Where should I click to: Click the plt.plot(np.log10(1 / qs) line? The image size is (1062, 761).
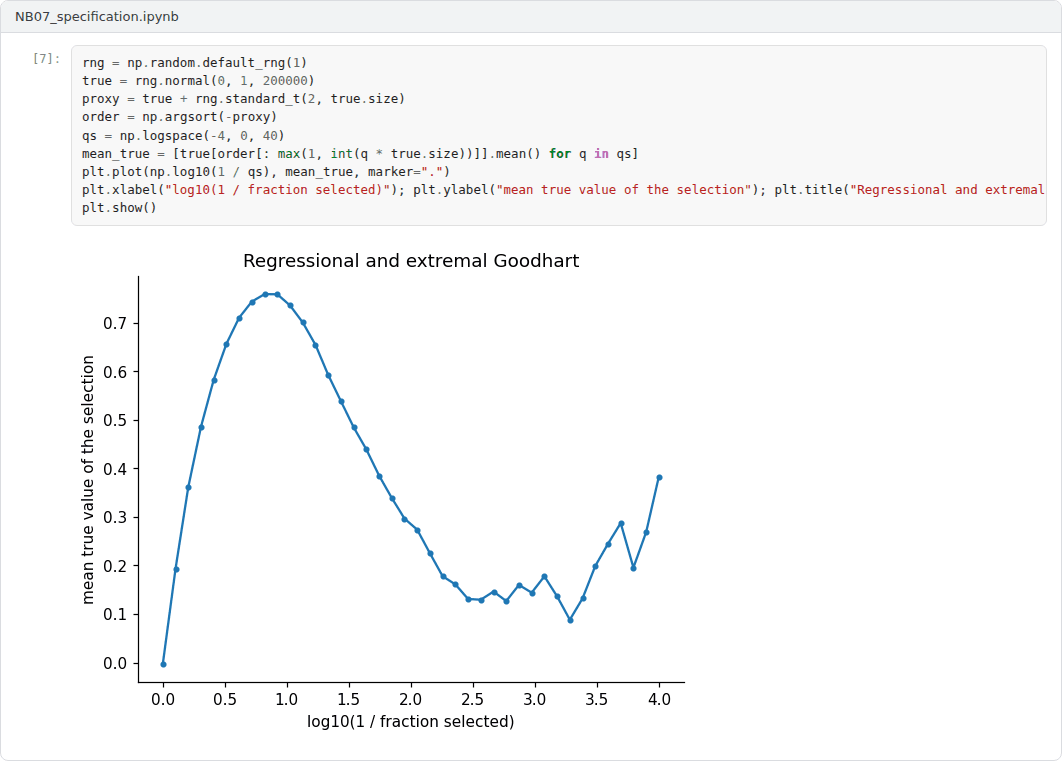266,171
